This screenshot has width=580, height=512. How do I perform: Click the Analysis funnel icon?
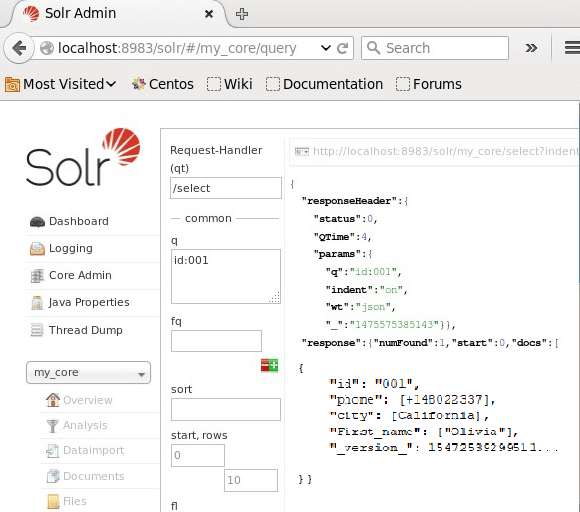click(53, 426)
